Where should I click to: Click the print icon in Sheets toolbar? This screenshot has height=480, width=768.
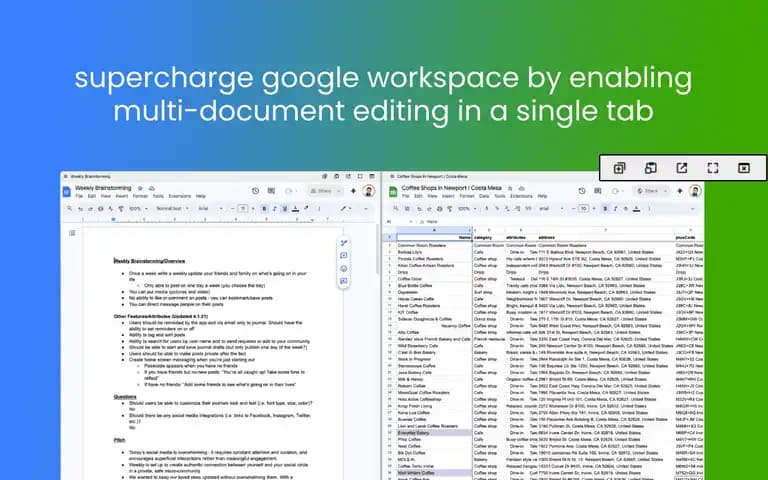coord(439,209)
